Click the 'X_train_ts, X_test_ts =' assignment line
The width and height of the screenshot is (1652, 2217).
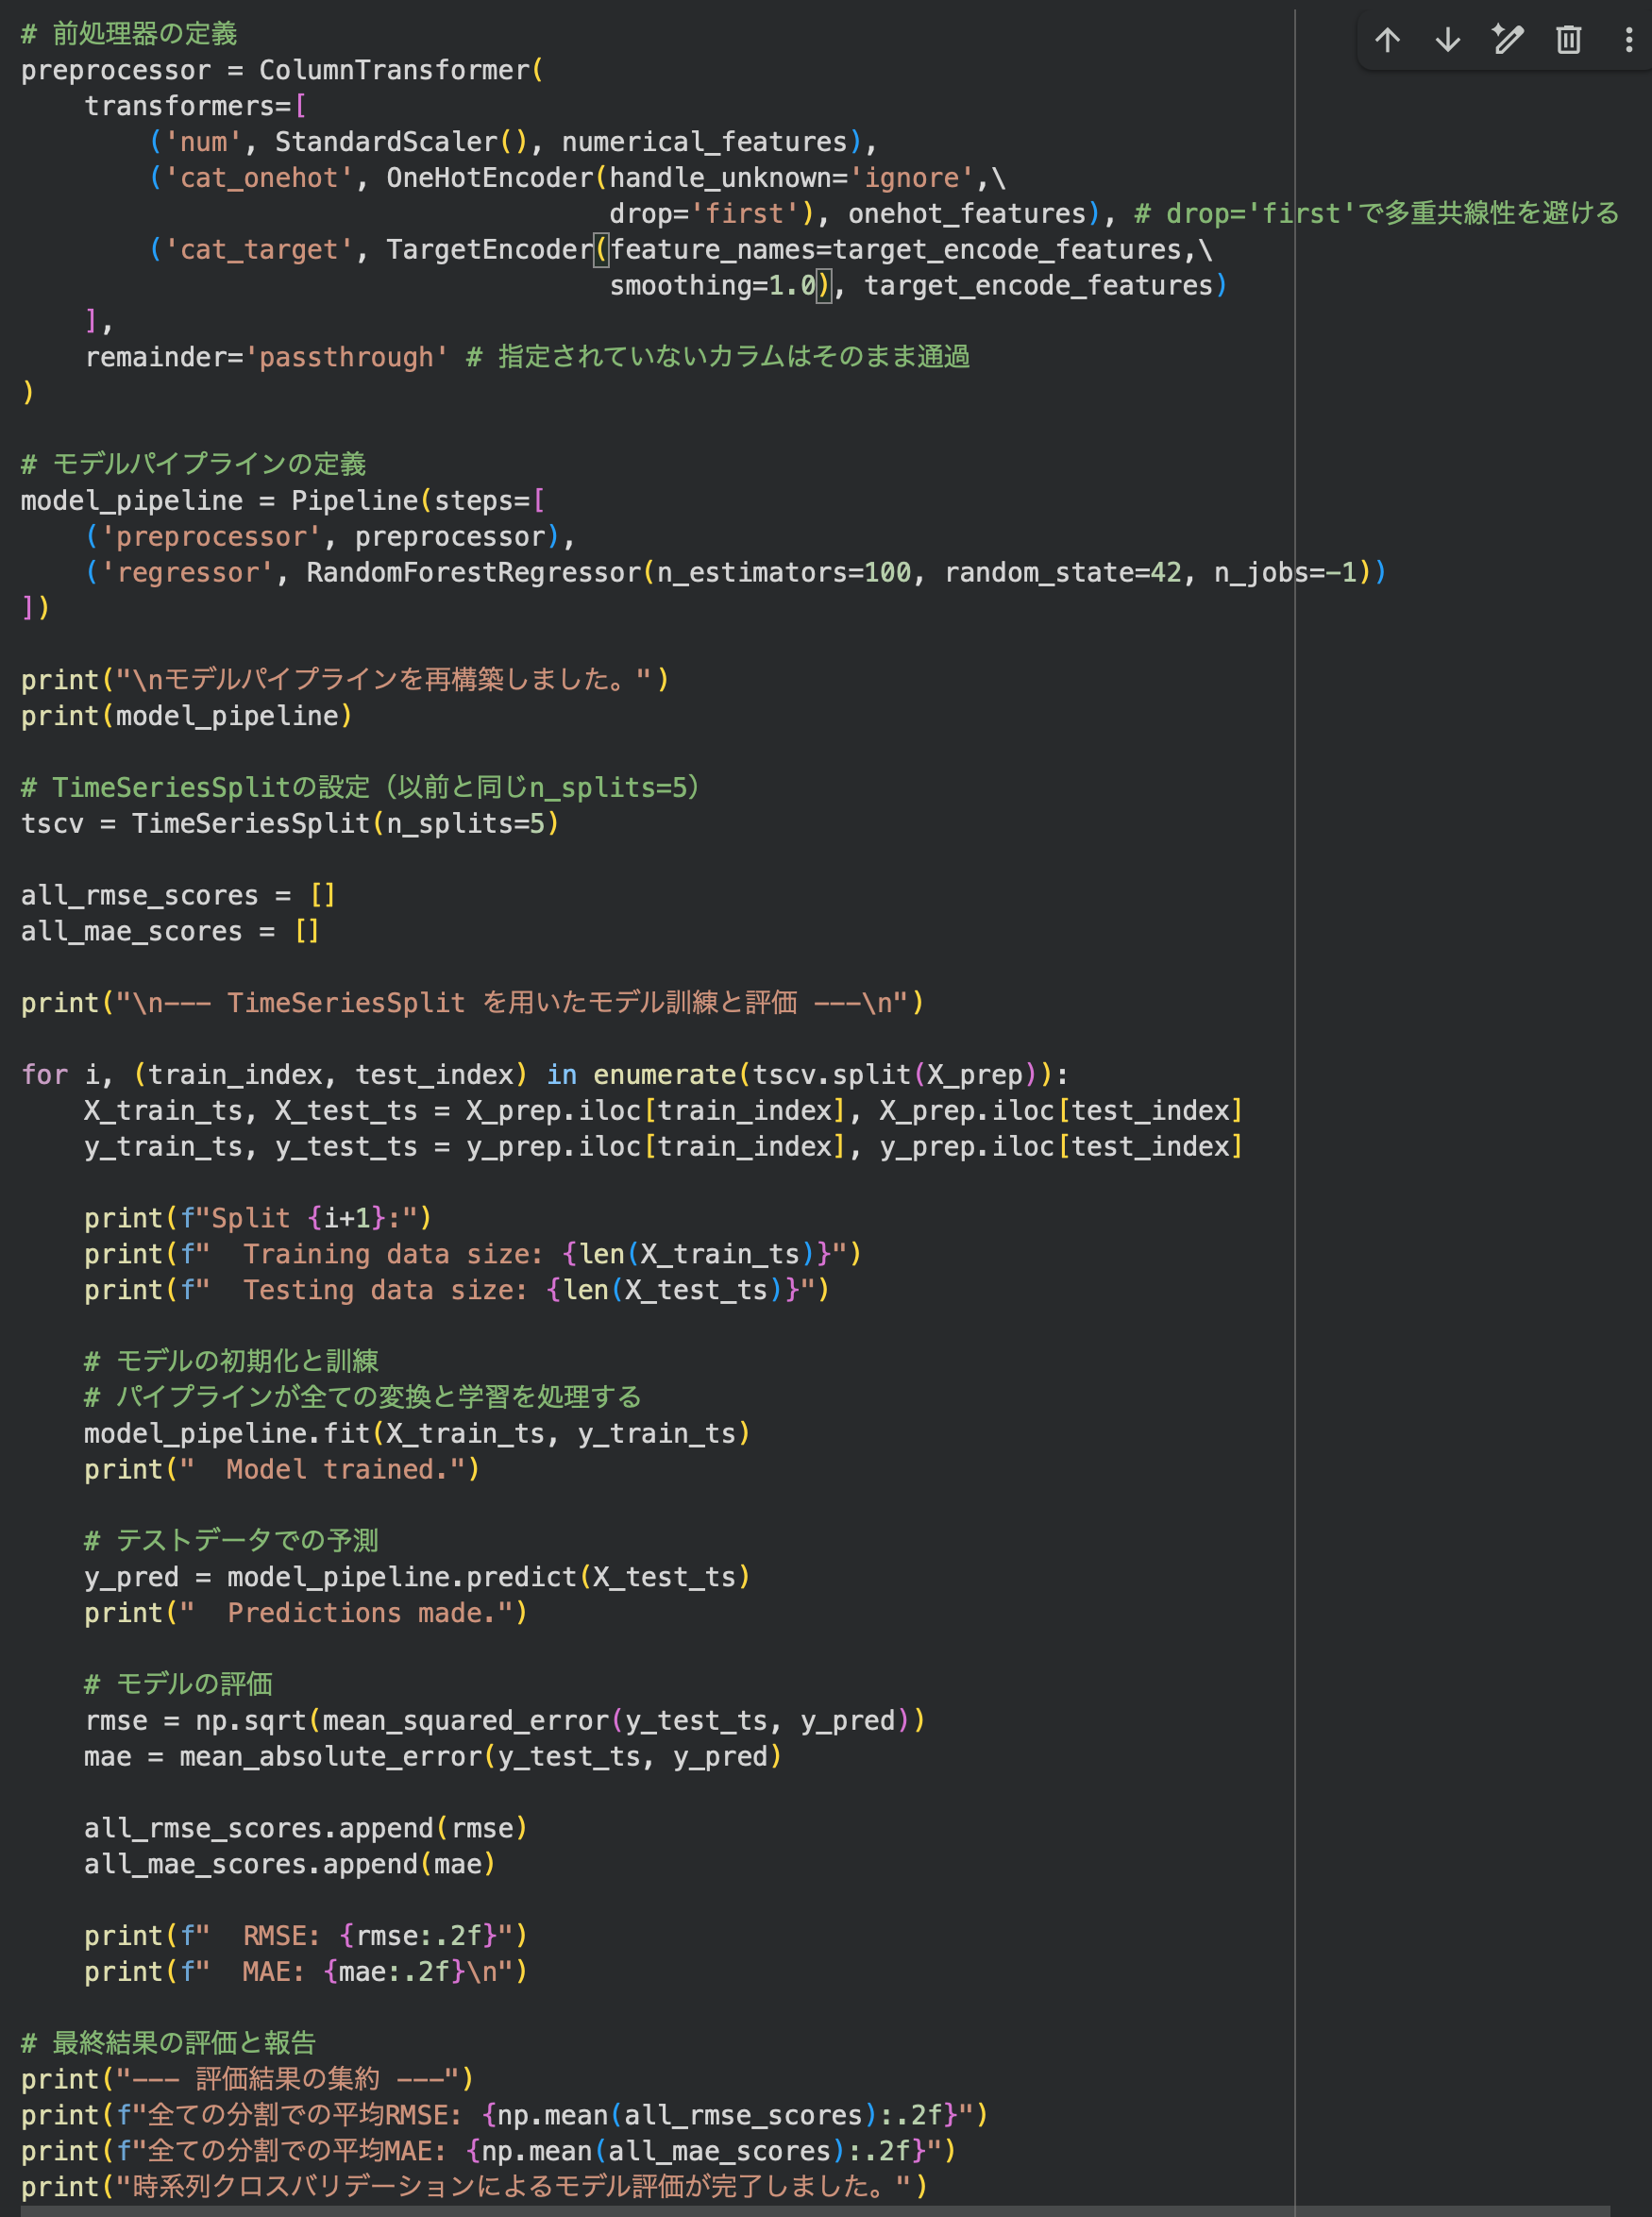[664, 1110]
